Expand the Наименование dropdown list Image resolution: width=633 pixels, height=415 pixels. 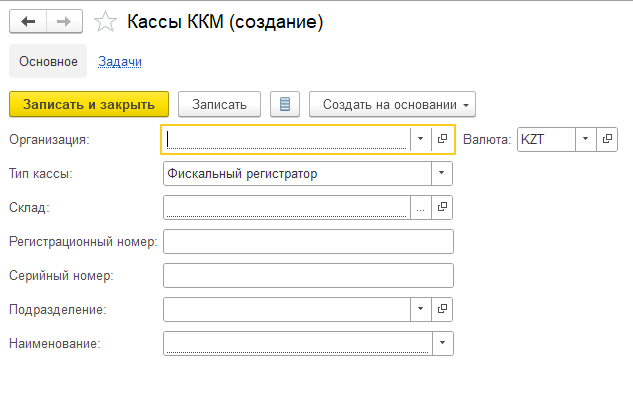442,343
